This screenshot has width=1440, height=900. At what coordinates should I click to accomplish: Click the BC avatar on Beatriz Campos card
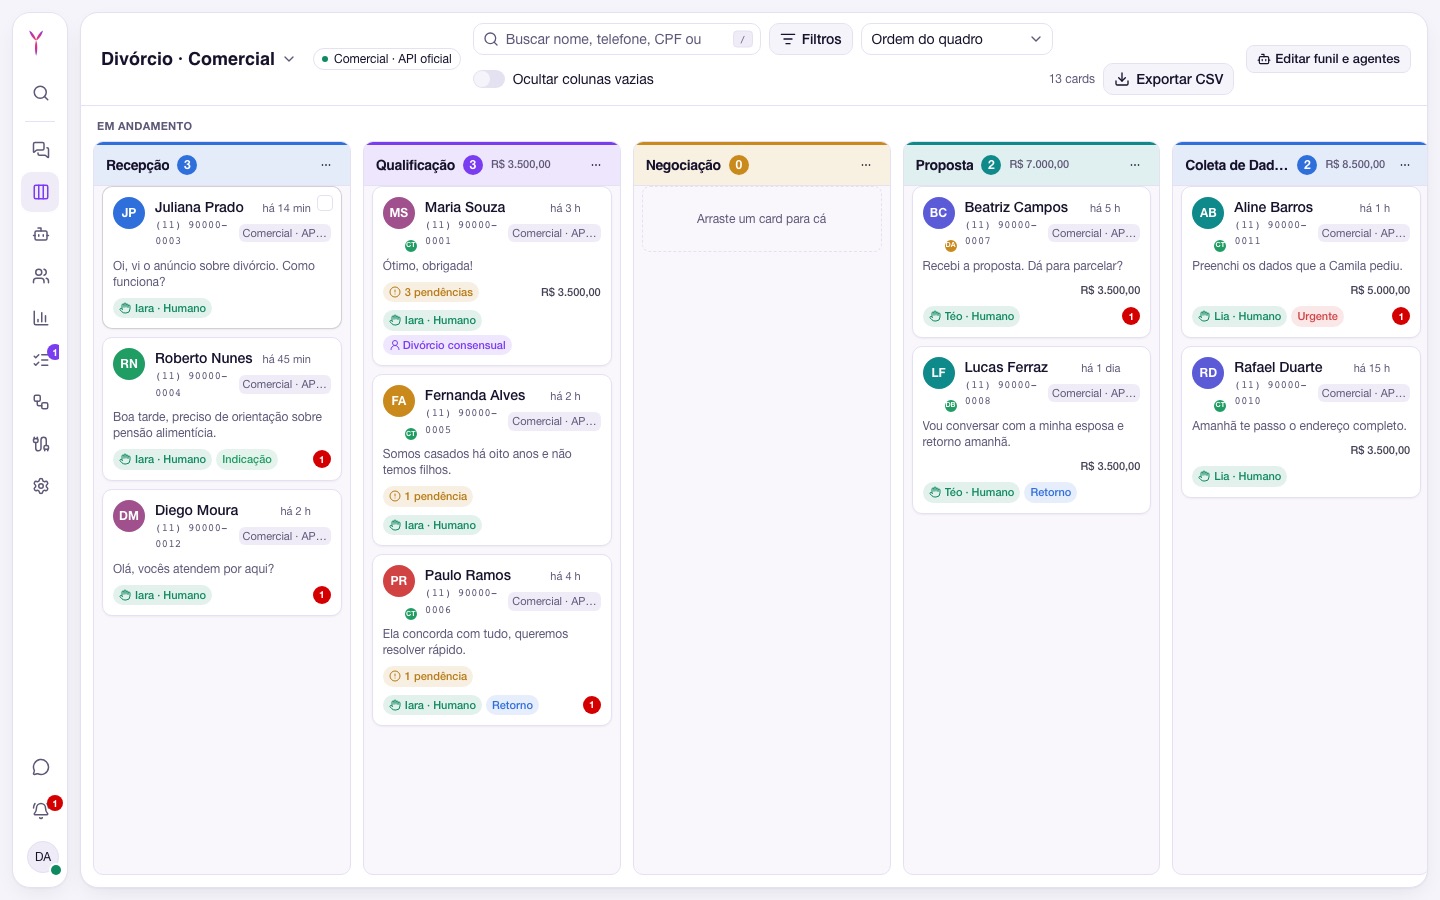pos(939,213)
